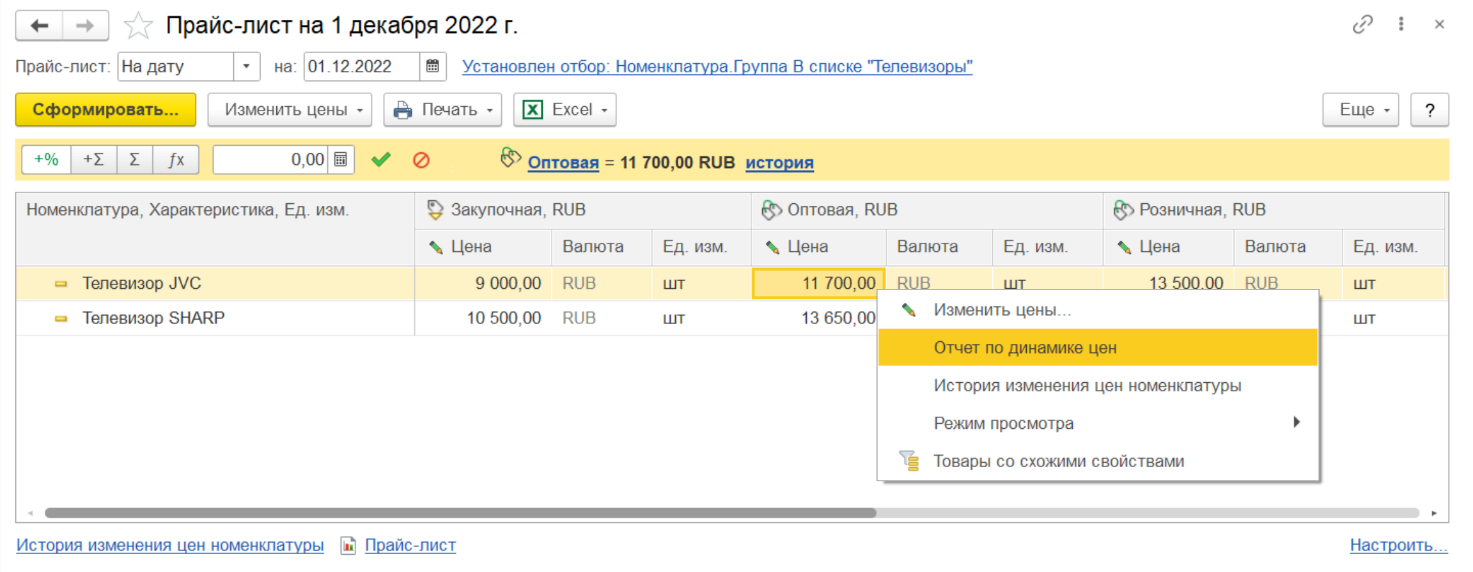Click the favorite star icon
1473x572 pixels.
pos(138,26)
